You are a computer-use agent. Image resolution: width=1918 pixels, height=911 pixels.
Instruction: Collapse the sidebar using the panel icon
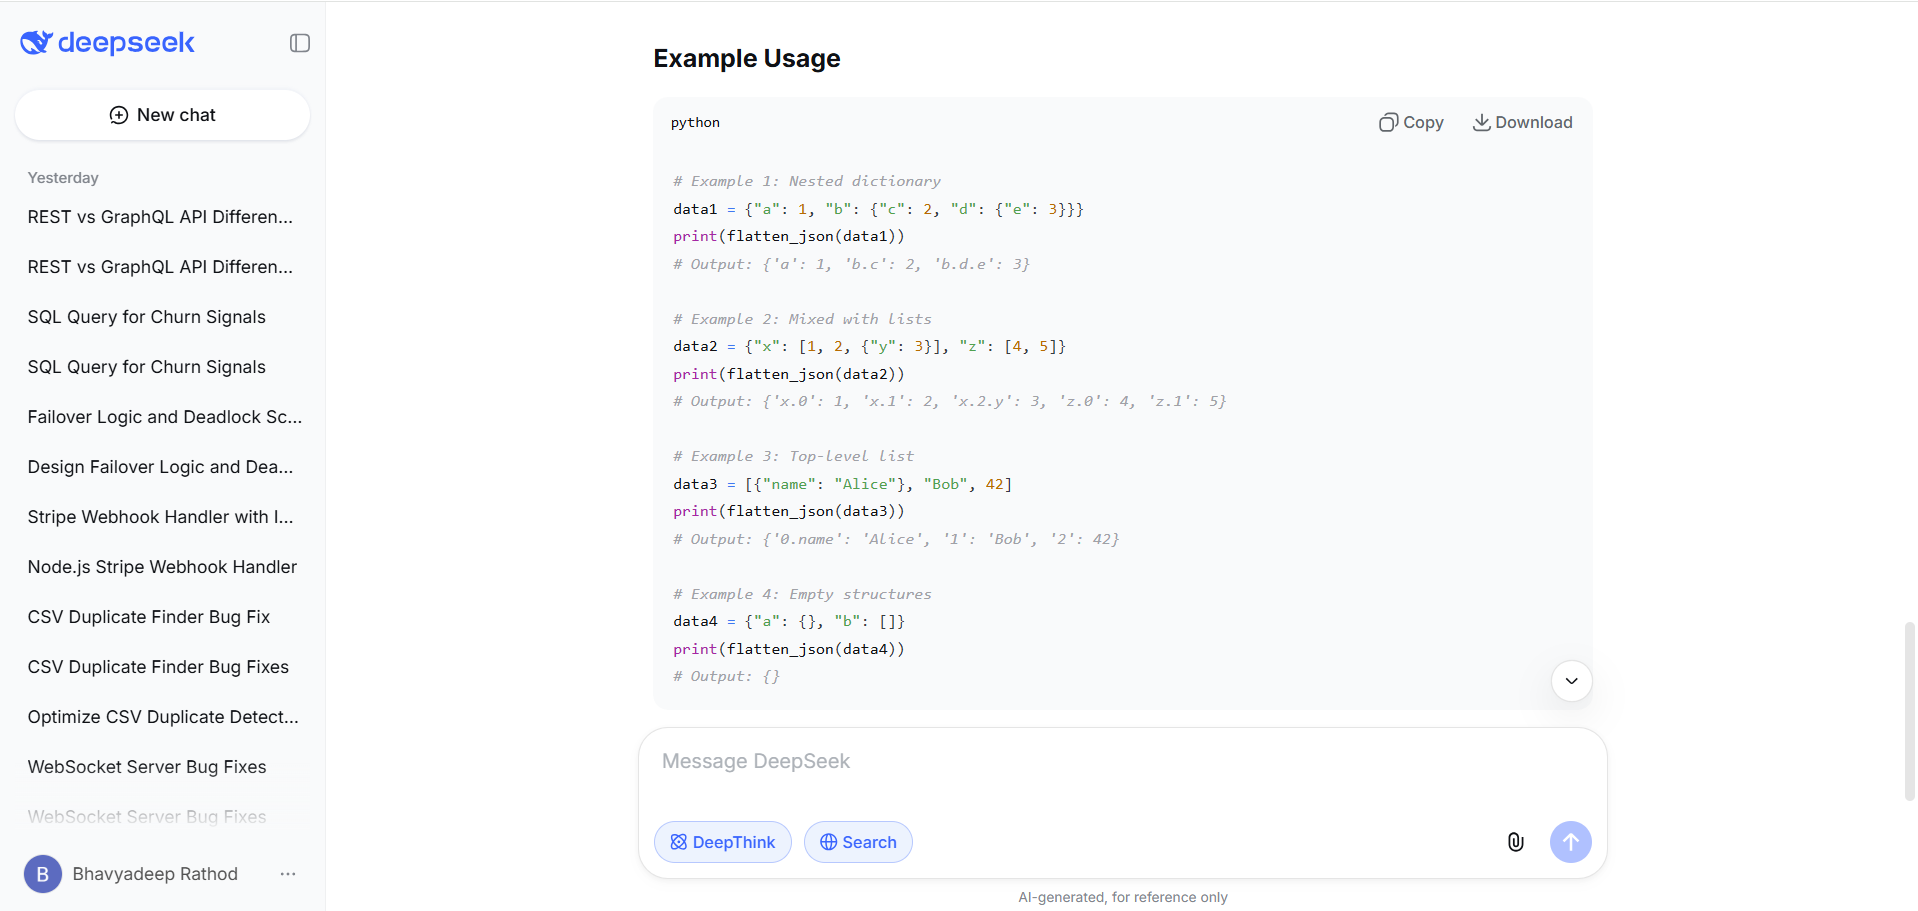point(298,43)
